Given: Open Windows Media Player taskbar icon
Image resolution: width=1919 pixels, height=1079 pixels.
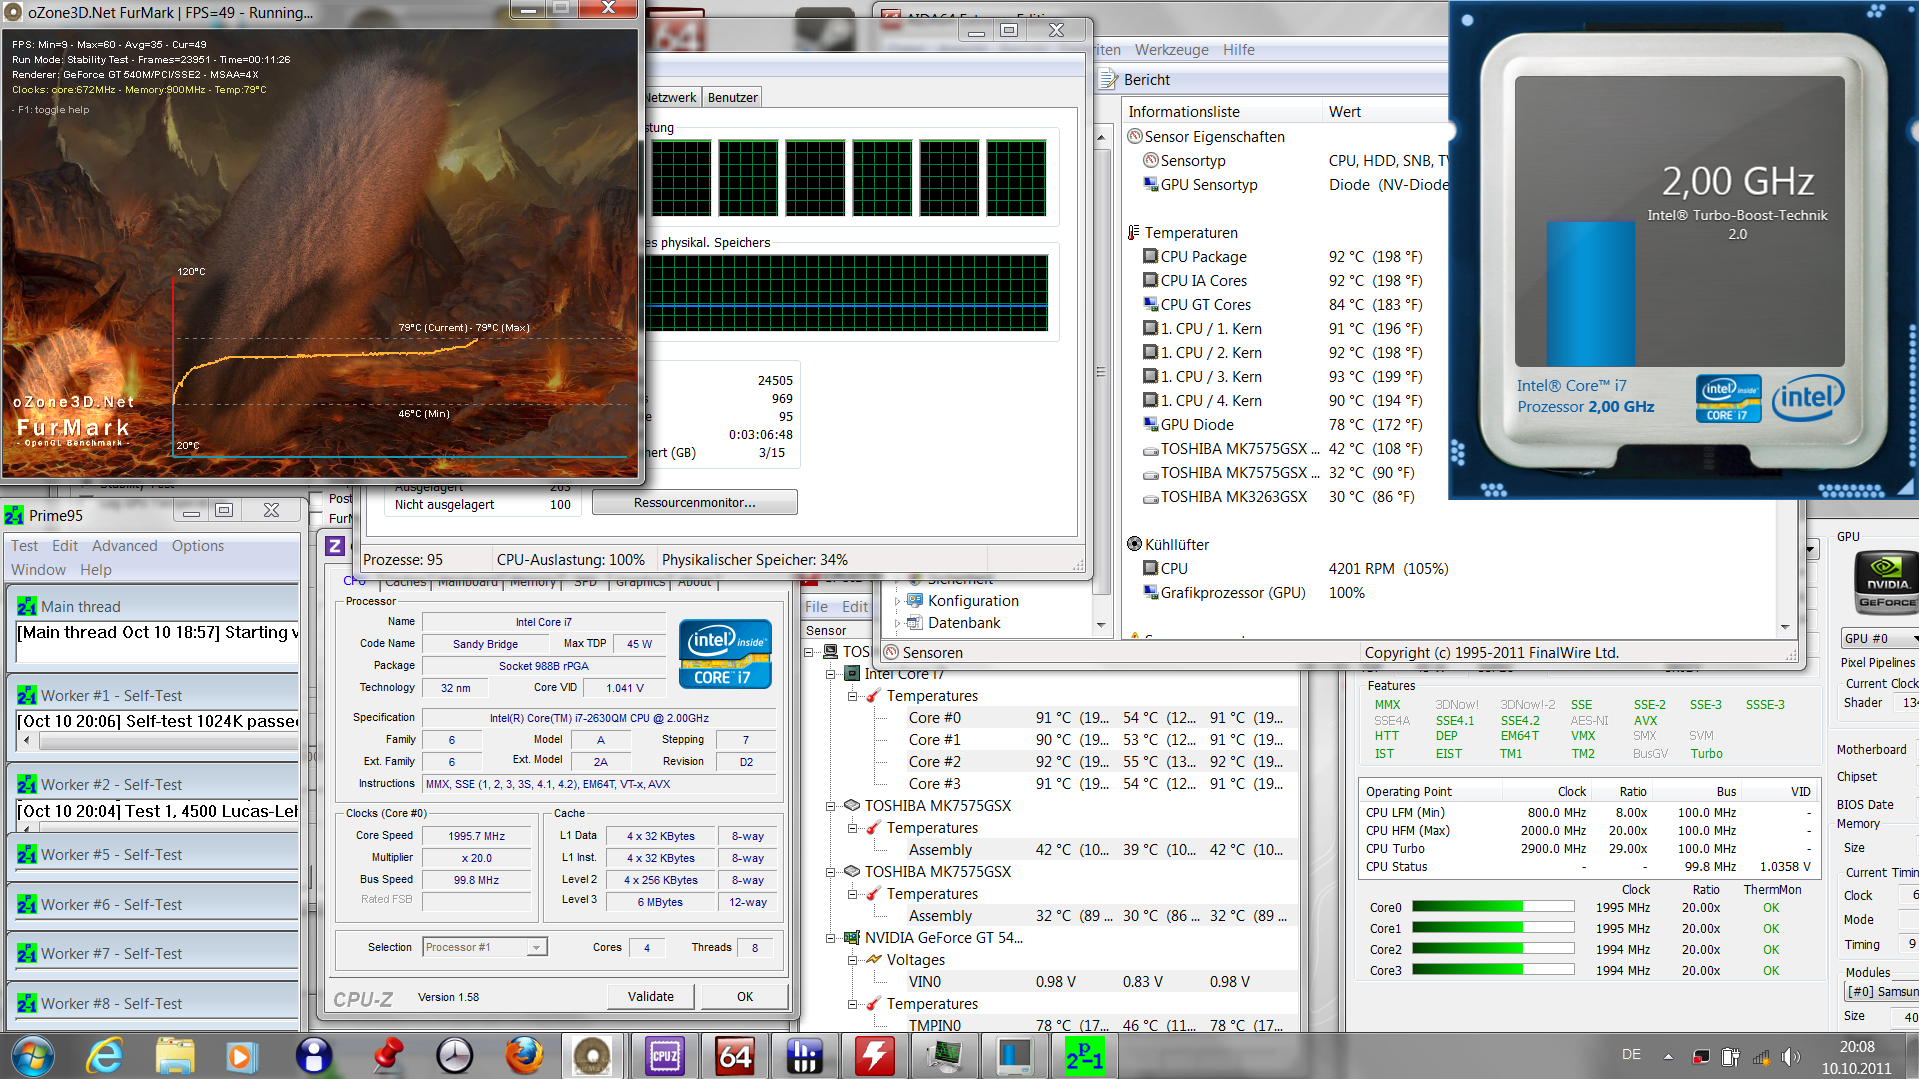Looking at the screenshot, I should point(240,1056).
